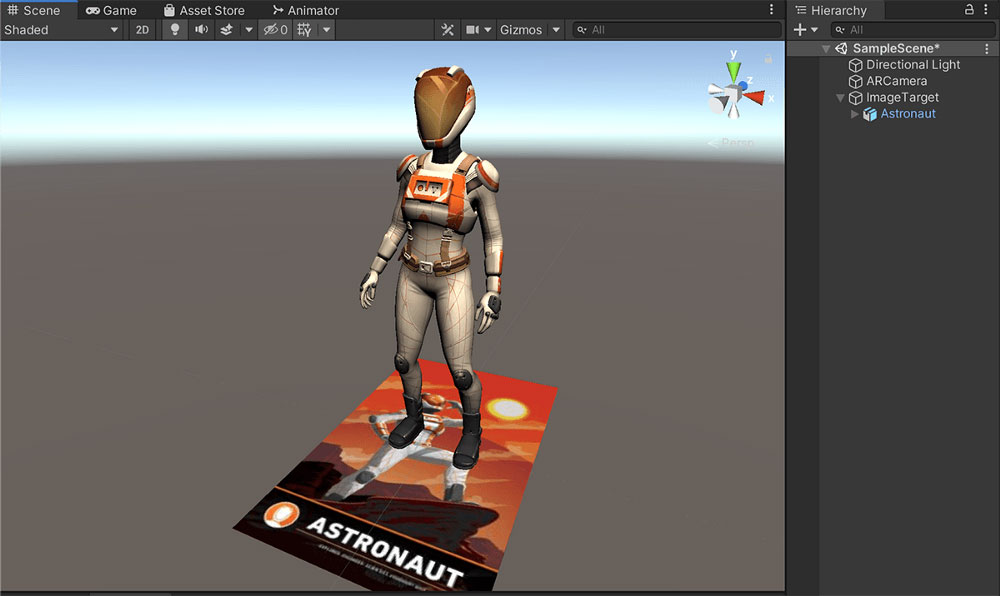Open the effects dropdown arrow
Screen dimensions: 1000x596
249,29
